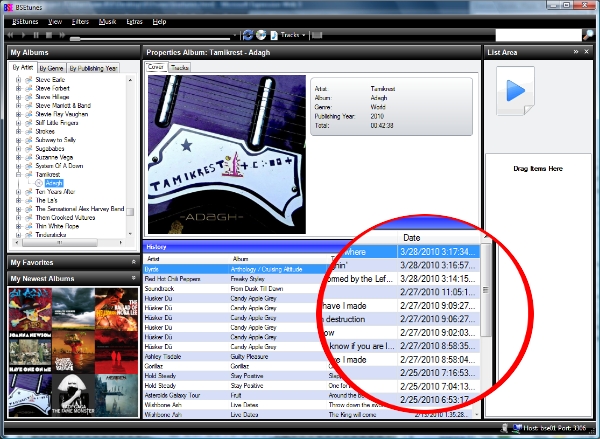Click into the toolbar search field

point(538,35)
